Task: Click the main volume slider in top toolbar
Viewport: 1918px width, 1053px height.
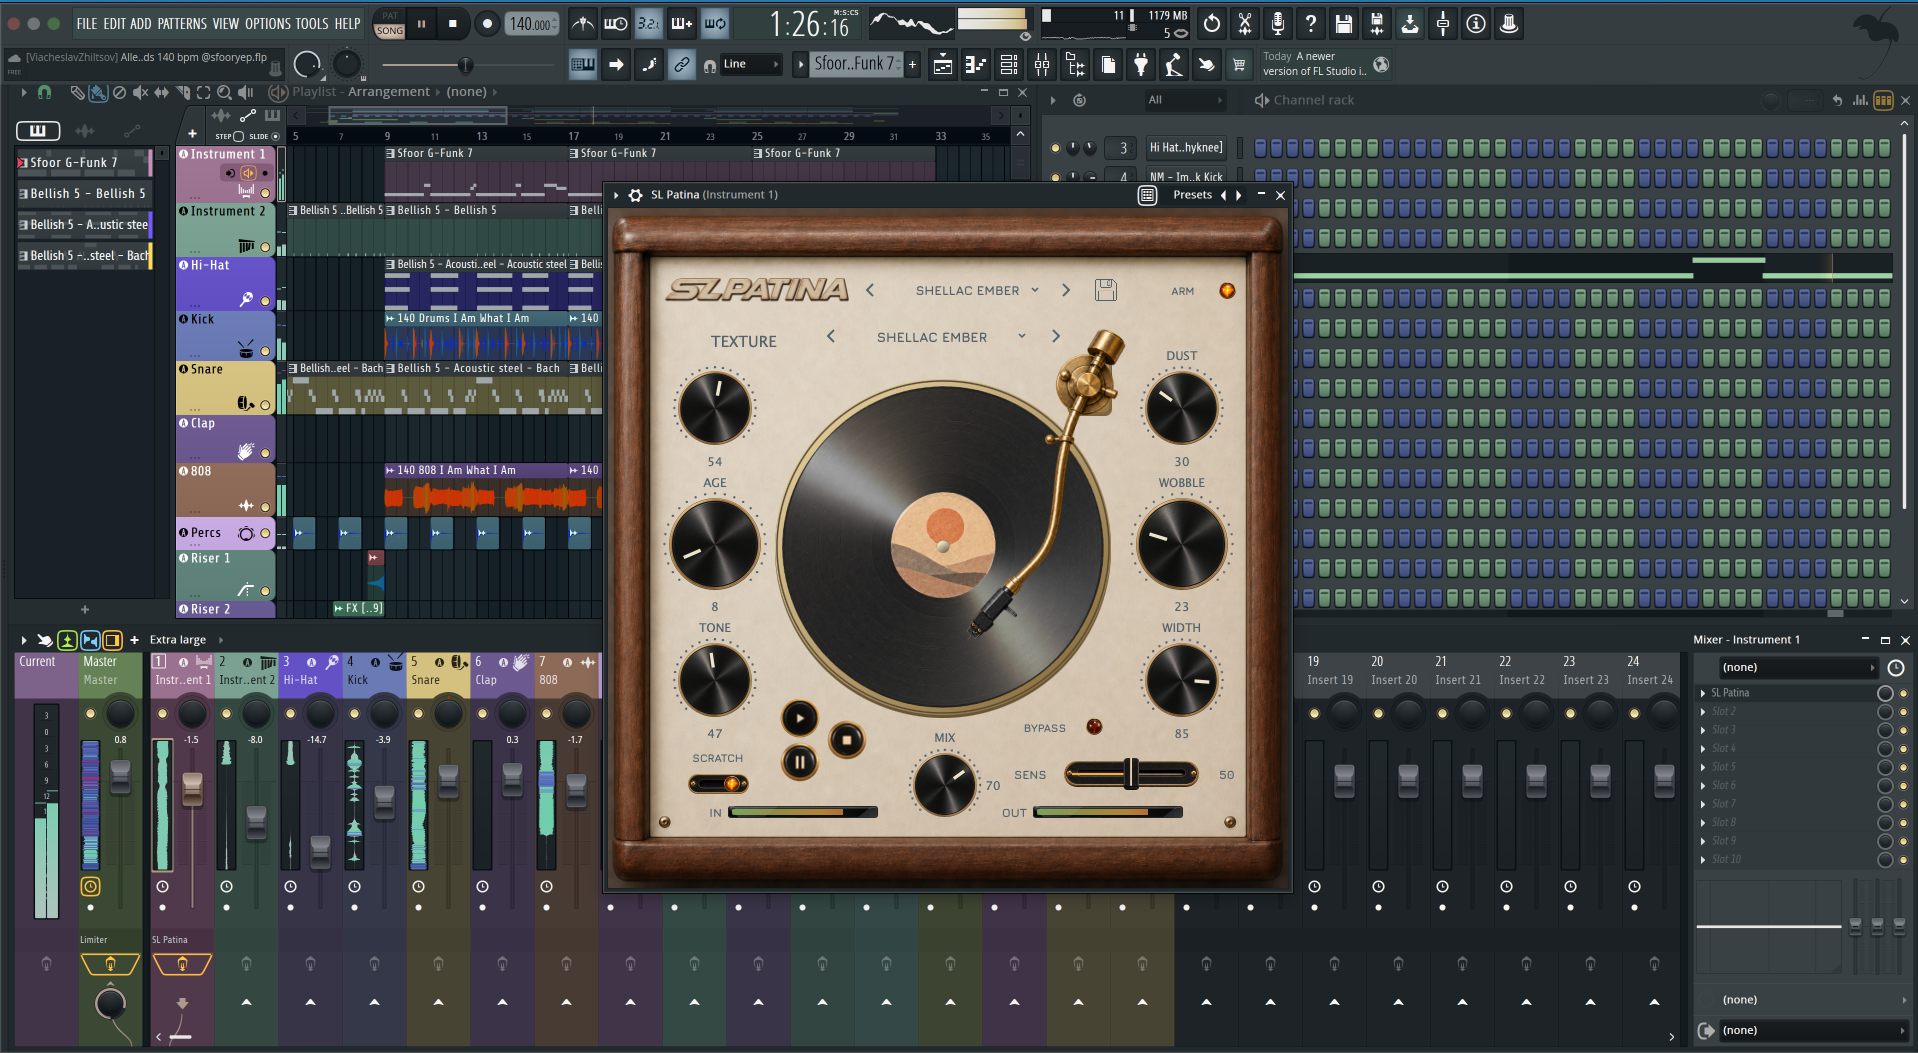Action: point(466,65)
